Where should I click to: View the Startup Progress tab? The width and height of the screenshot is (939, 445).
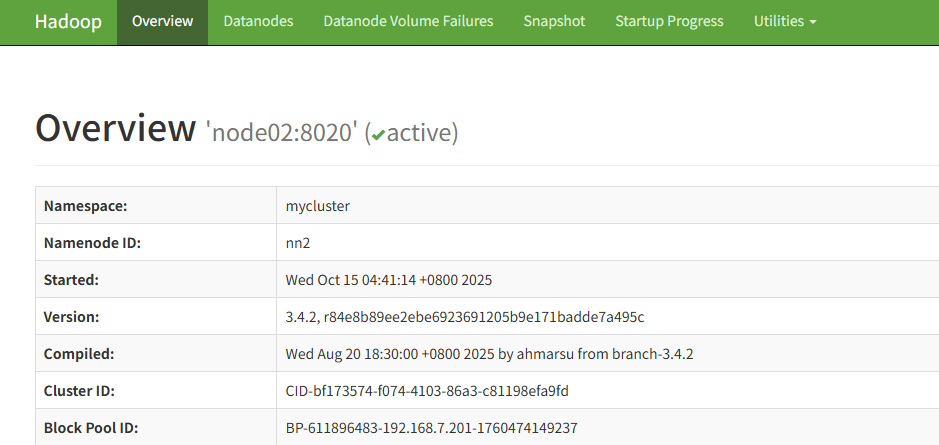point(669,21)
